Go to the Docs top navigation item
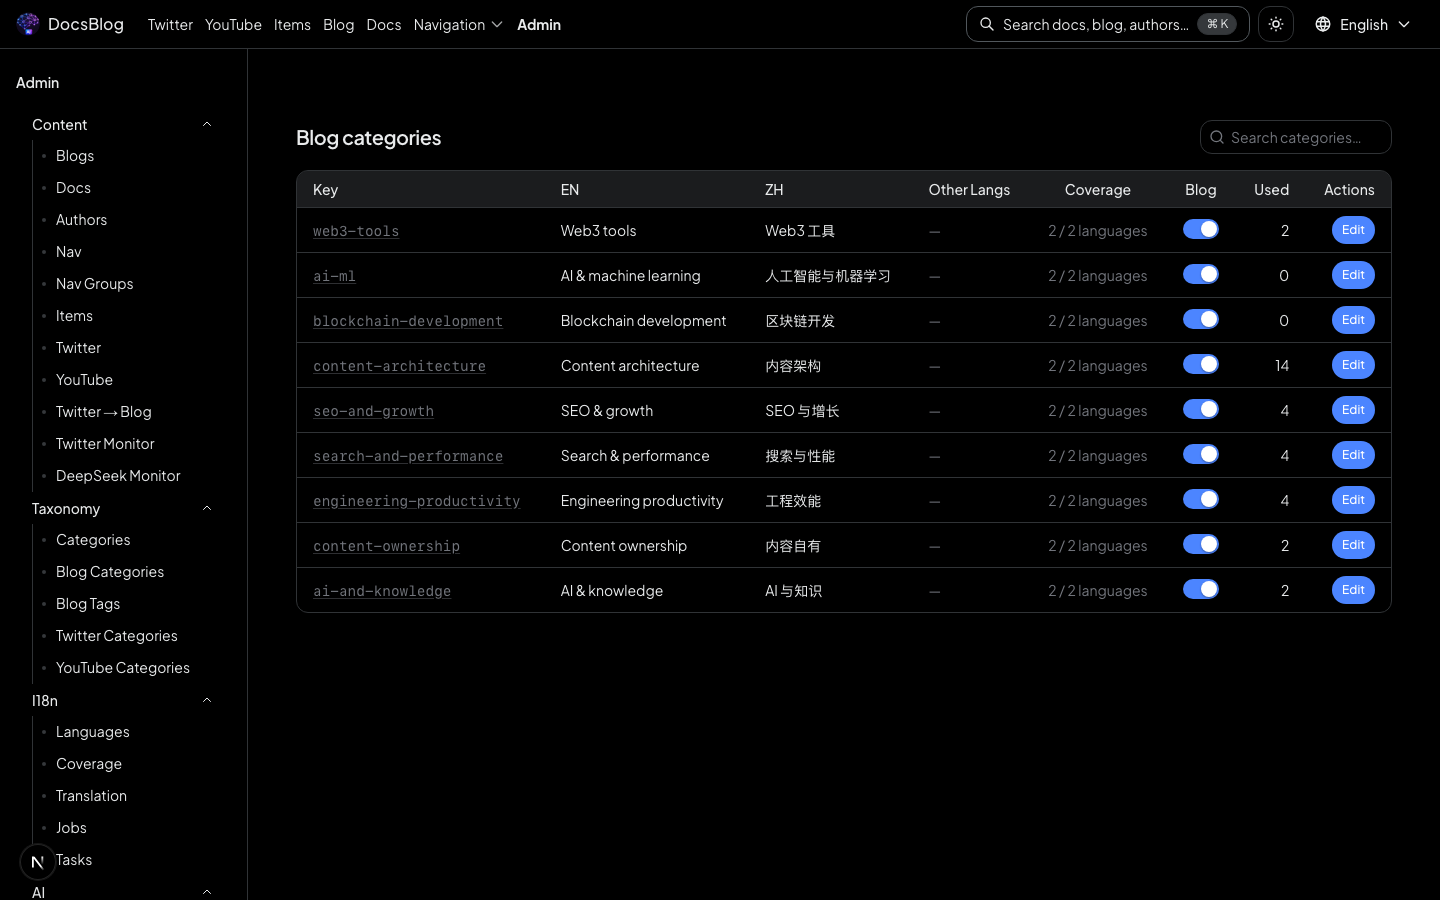Viewport: 1440px width, 900px height. (x=383, y=24)
